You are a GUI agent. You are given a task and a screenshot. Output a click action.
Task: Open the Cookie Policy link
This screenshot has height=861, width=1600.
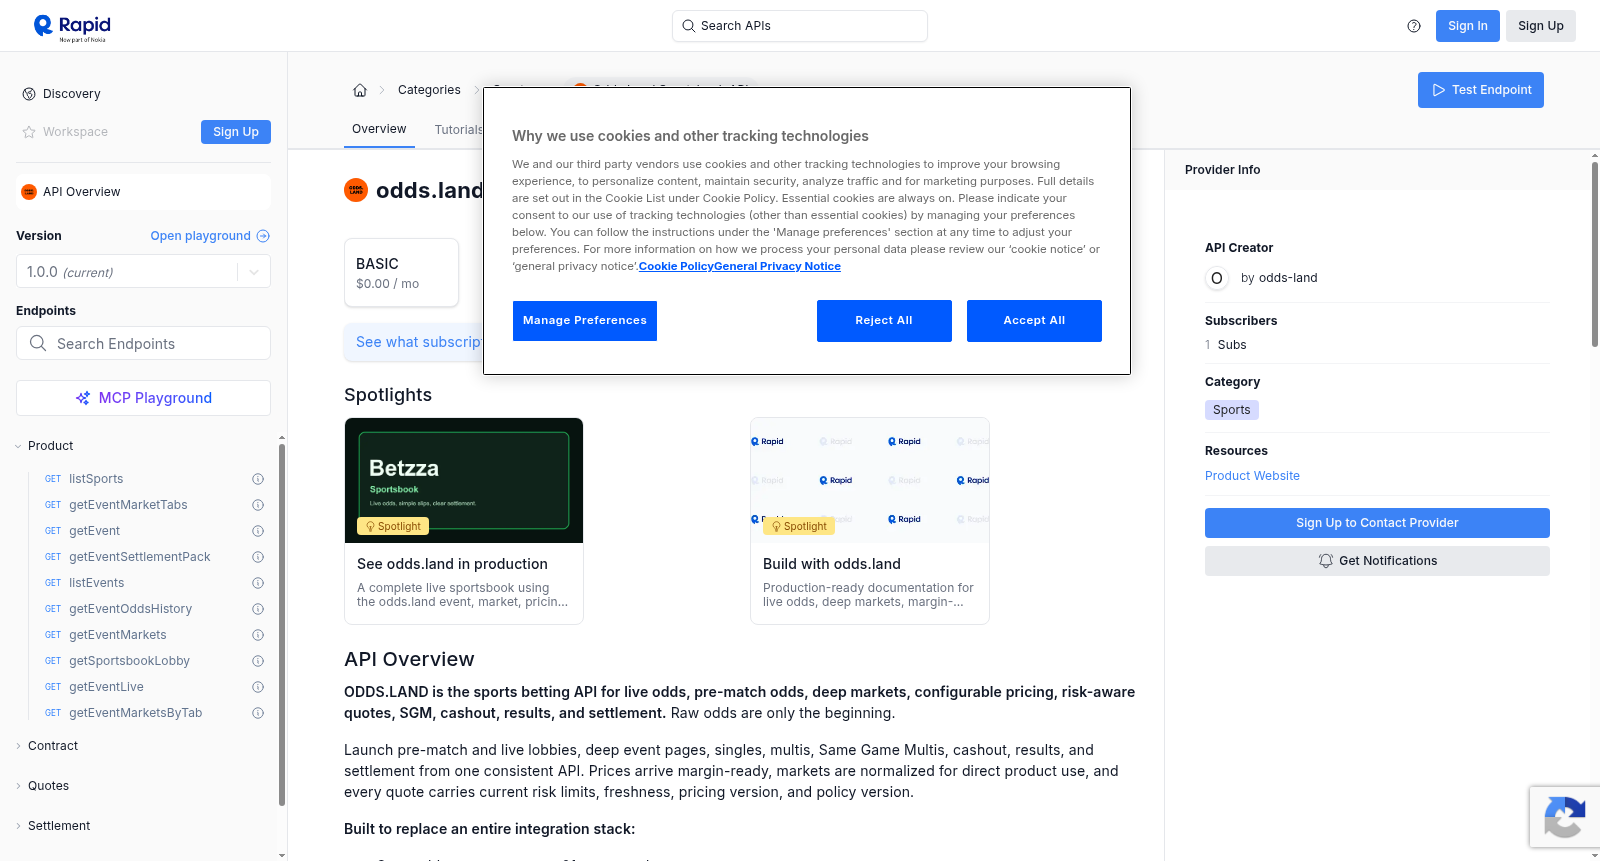[676, 266]
